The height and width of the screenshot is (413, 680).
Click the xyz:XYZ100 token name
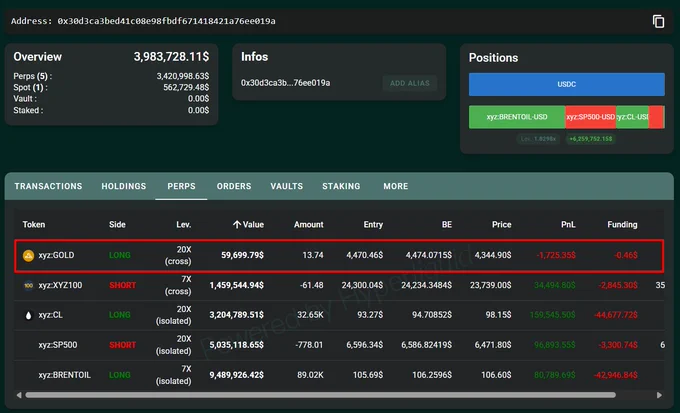[x=60, y=285]
